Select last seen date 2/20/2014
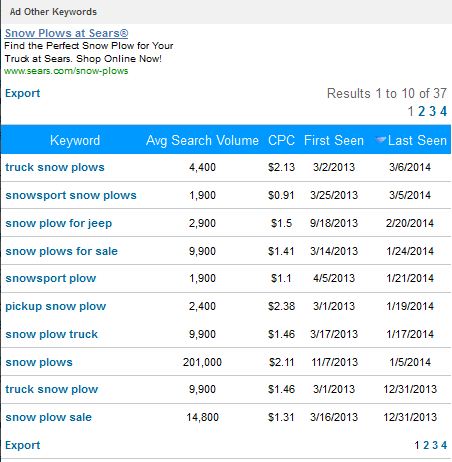The width and height of the screenshot is (452, 462). coord(410,223)
